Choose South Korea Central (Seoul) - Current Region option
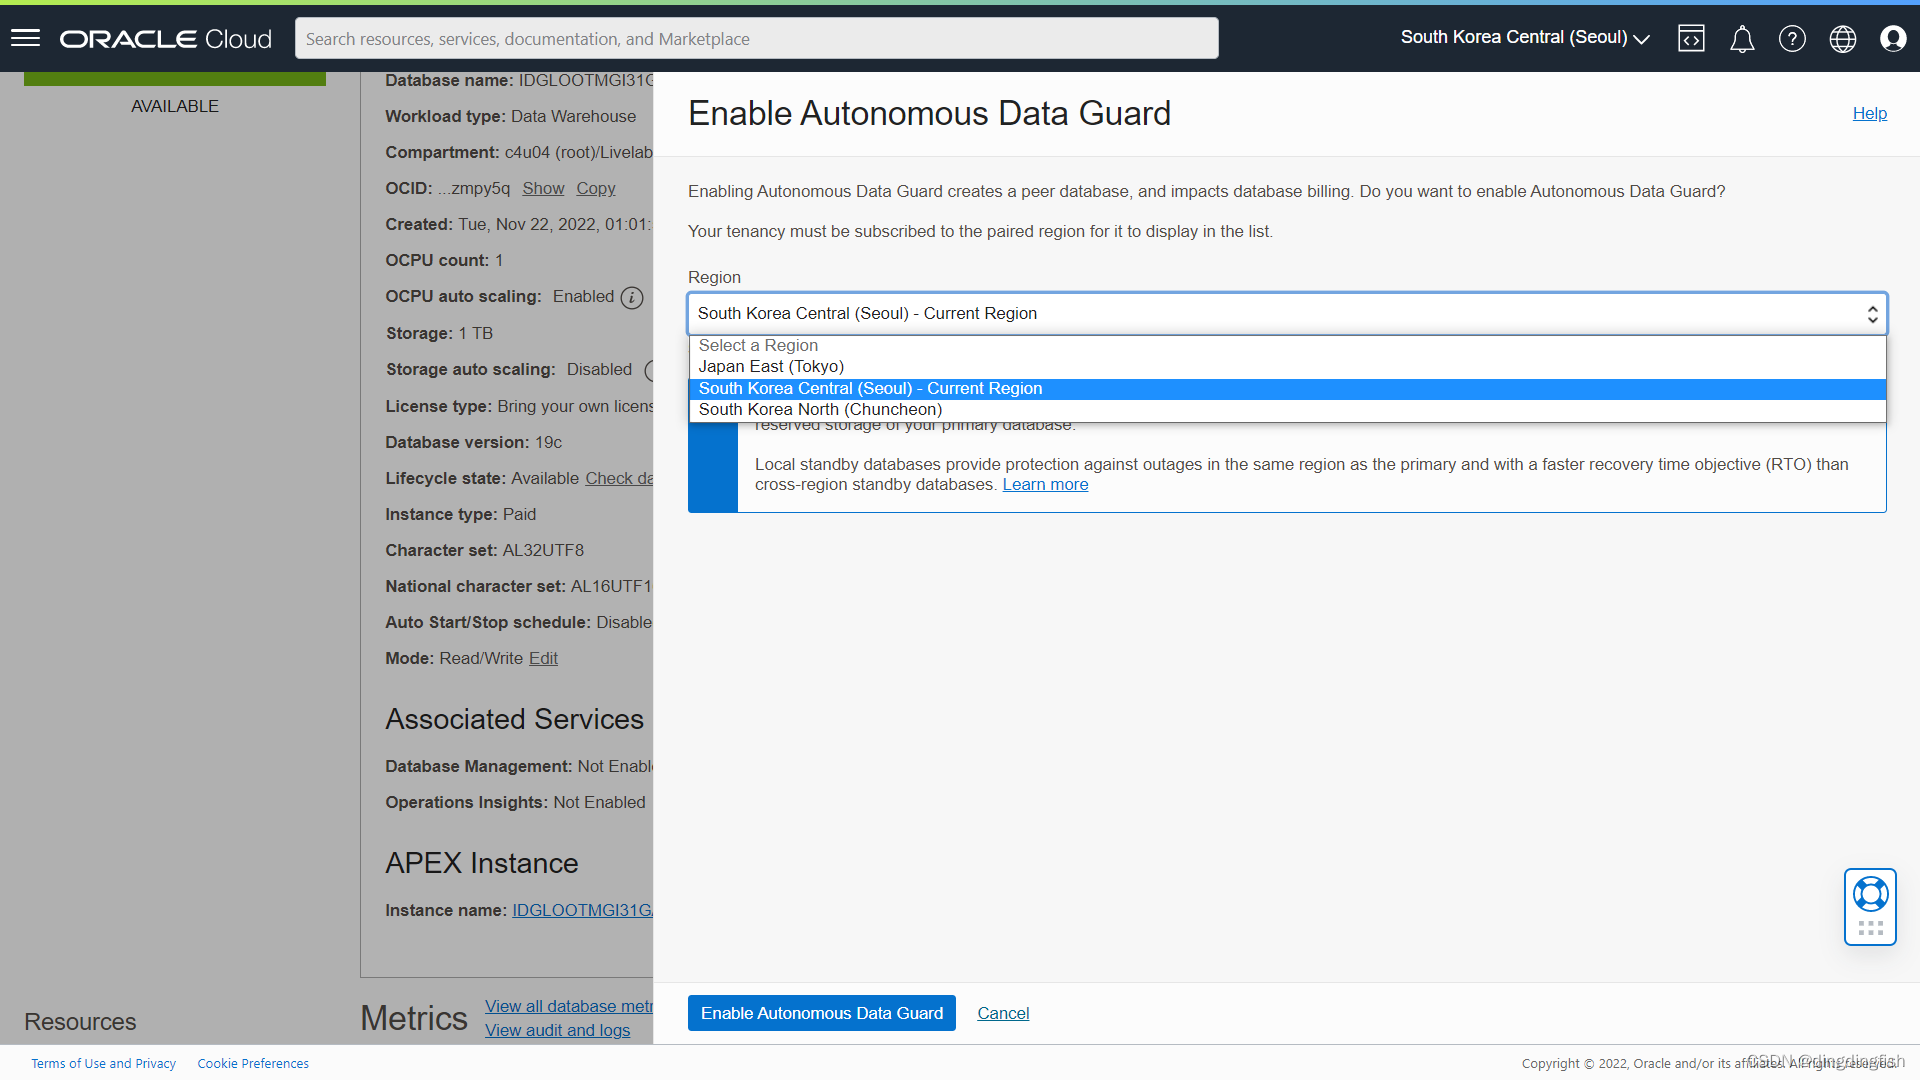1920x1080 pixels. tap(1287, 389)
